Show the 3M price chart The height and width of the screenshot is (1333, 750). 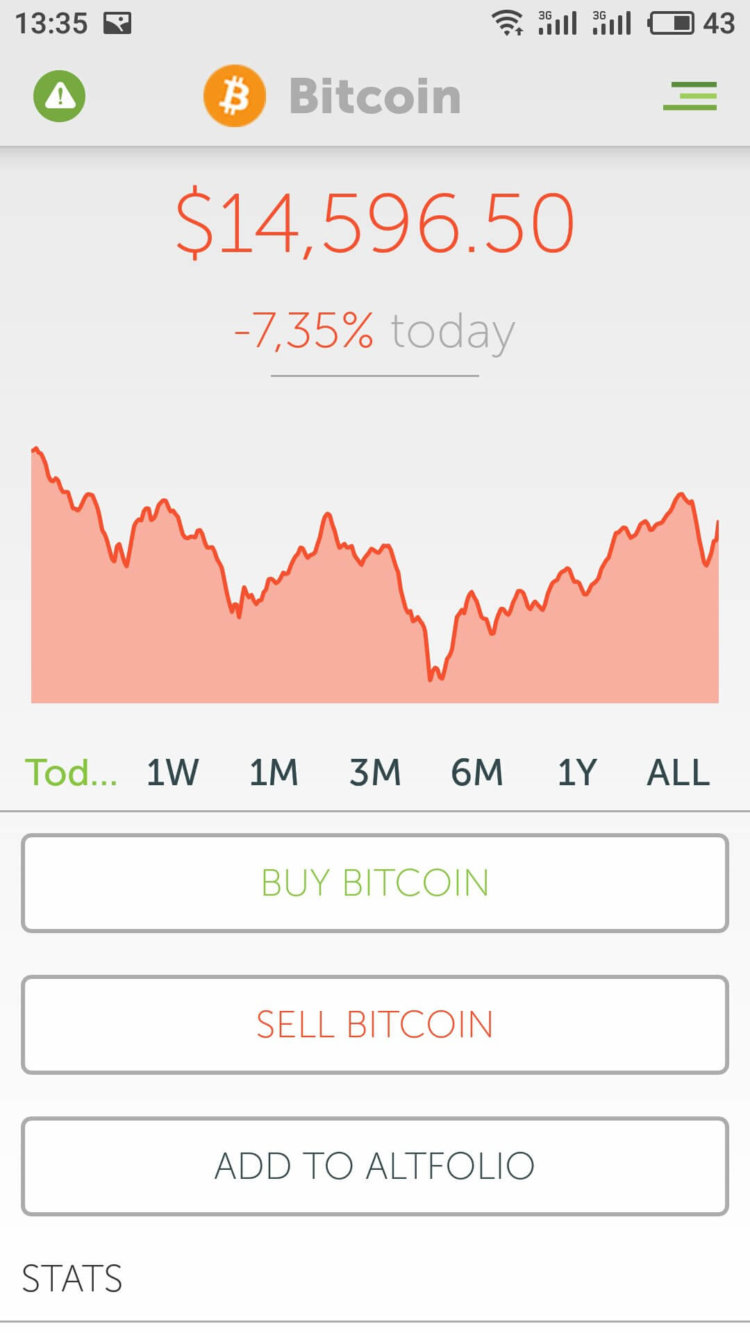[x=375, y=773]
